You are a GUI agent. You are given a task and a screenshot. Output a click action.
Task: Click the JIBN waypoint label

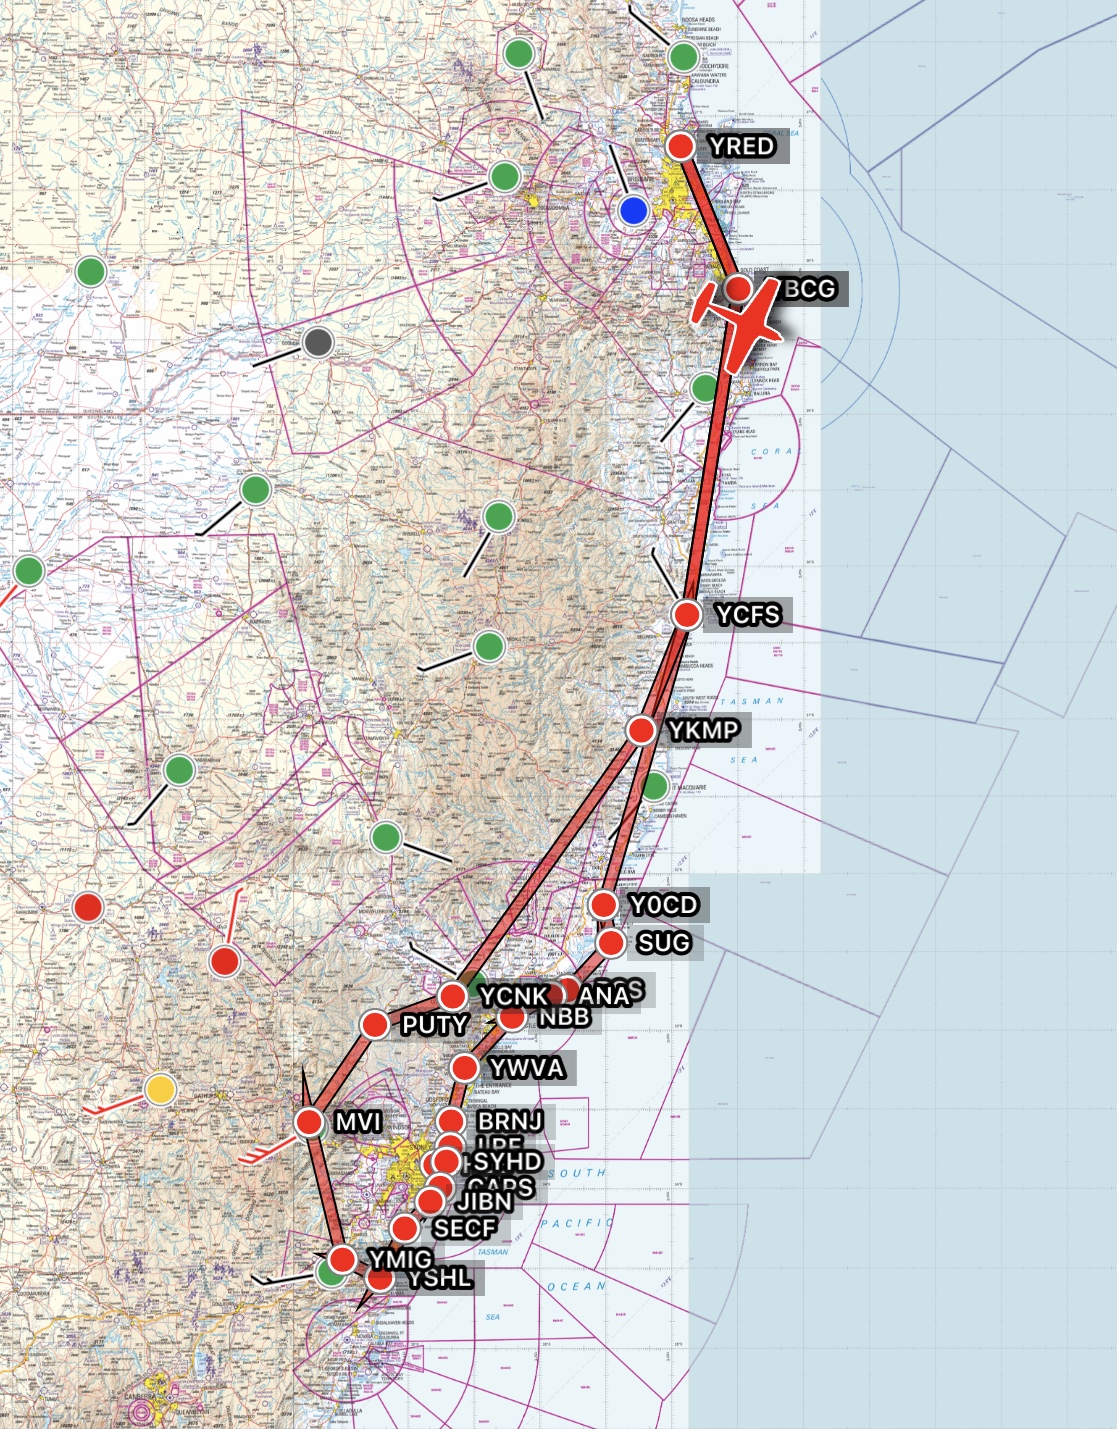(x=485, y=1201)
